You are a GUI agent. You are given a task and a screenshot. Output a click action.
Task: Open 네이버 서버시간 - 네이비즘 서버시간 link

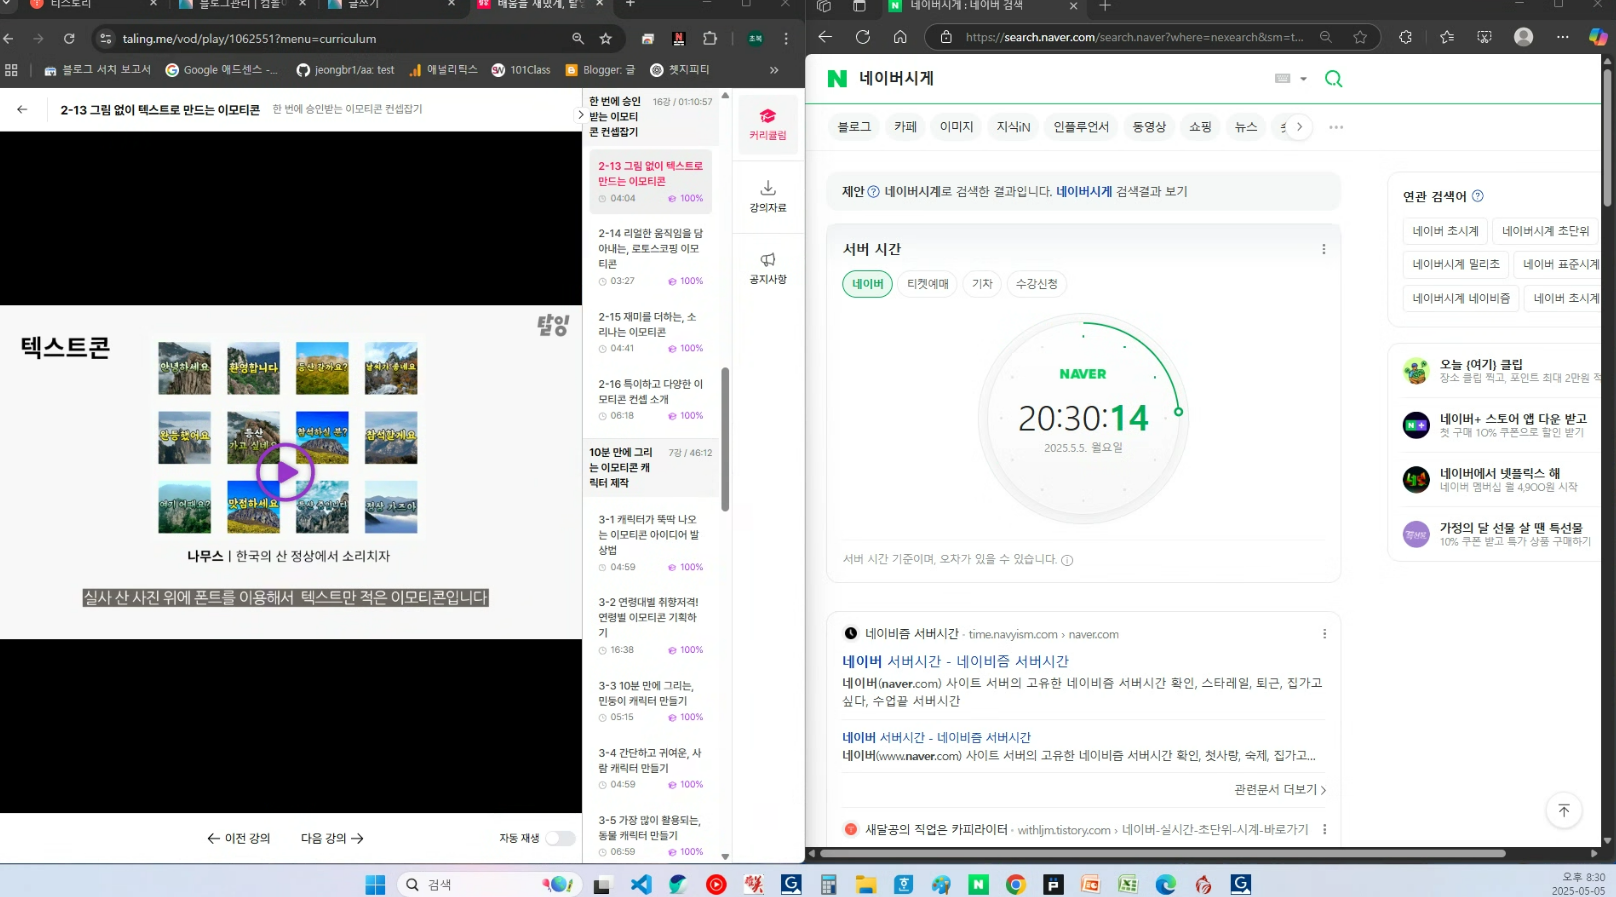click(x=955, y=661)
